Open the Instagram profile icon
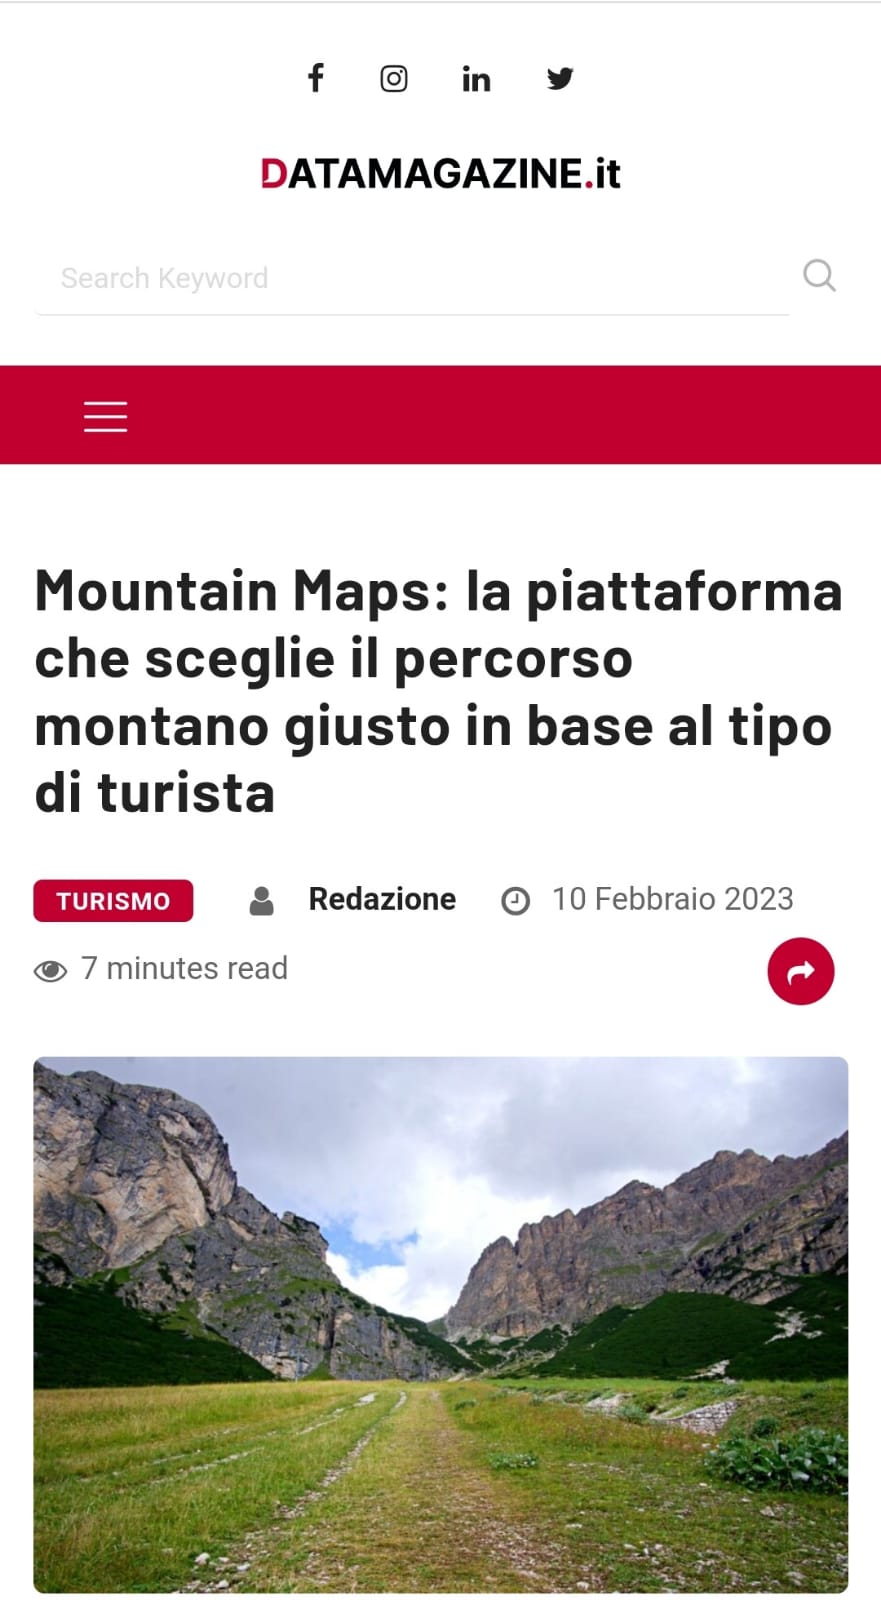Screen dimensions: 881x1600 point(394,78)
